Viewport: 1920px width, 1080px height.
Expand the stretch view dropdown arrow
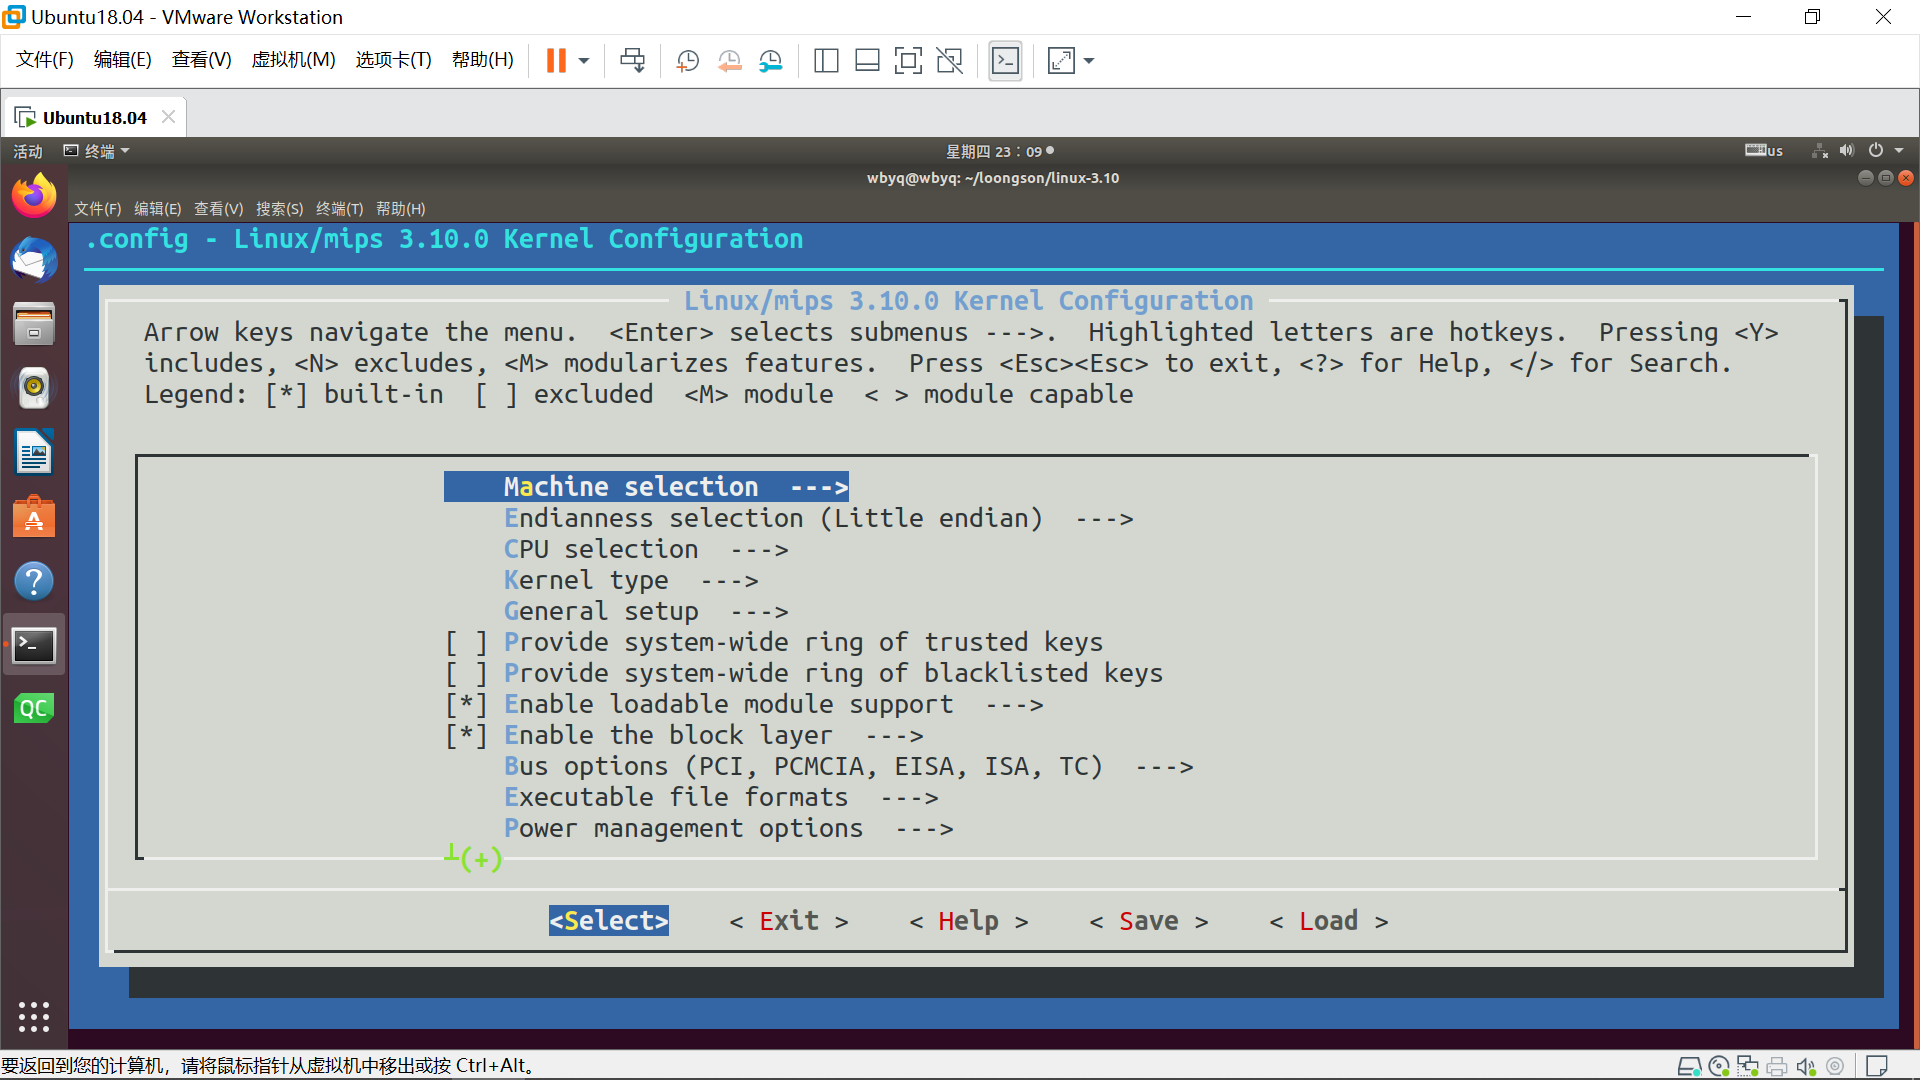click(1089, 61)
